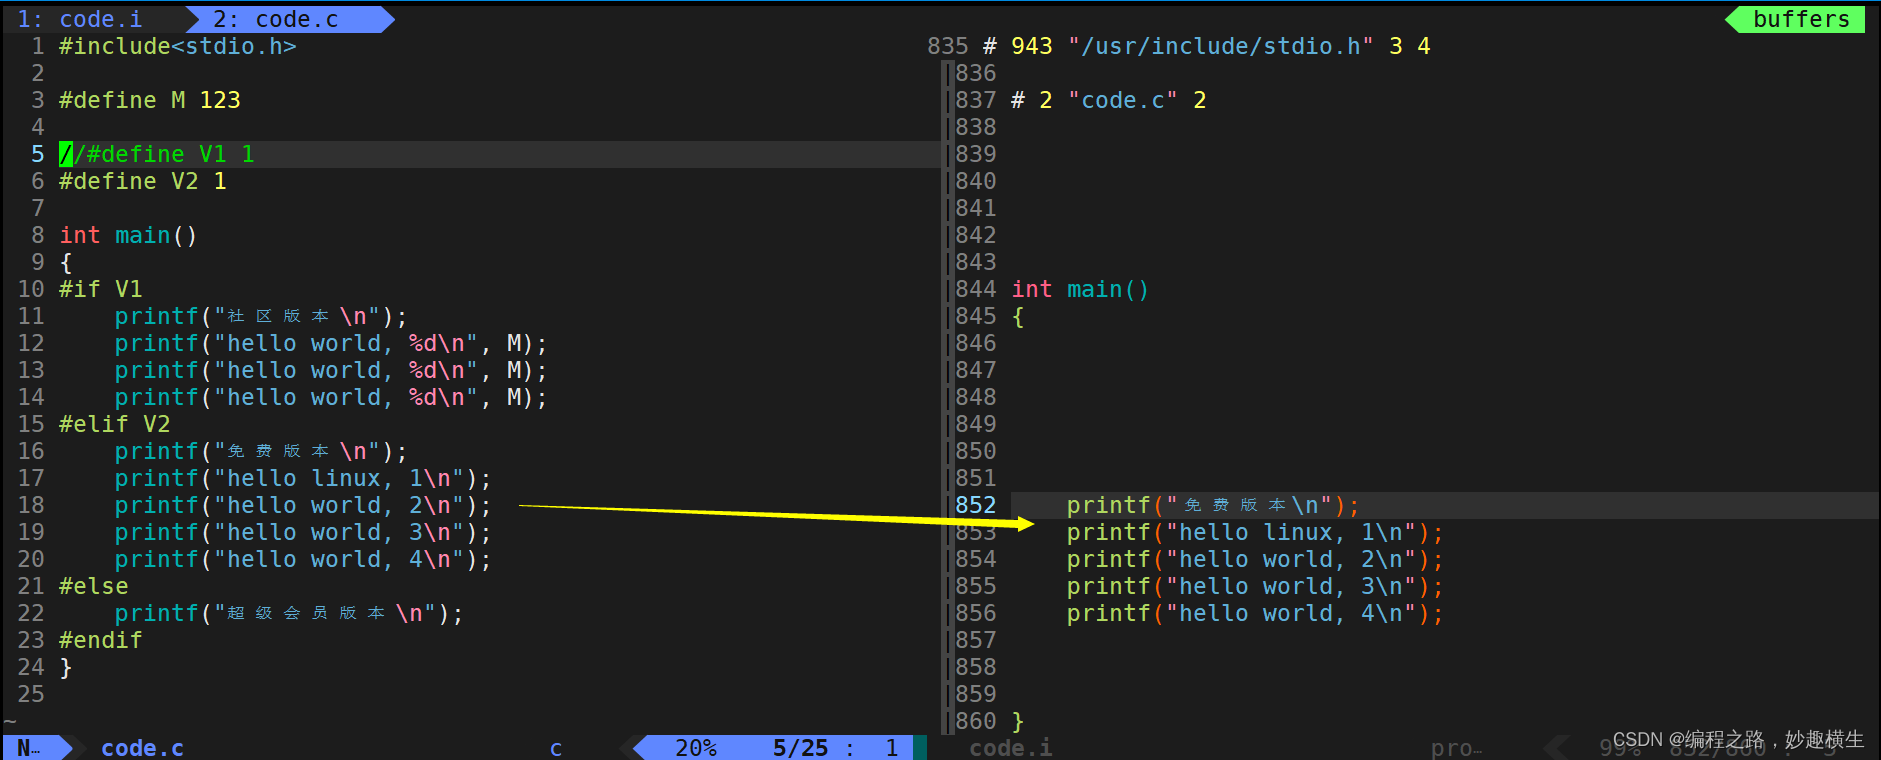Click printf 社区版本 on line 11
Image resolution: width=1881 pixels, height=760 pixels.
point(261,316)
